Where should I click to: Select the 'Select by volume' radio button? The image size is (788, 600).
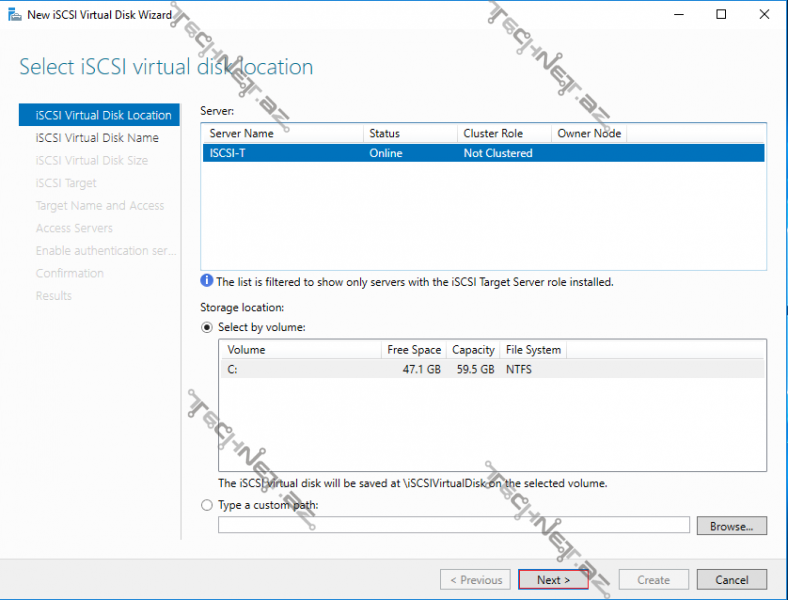[x=207, y=327]
